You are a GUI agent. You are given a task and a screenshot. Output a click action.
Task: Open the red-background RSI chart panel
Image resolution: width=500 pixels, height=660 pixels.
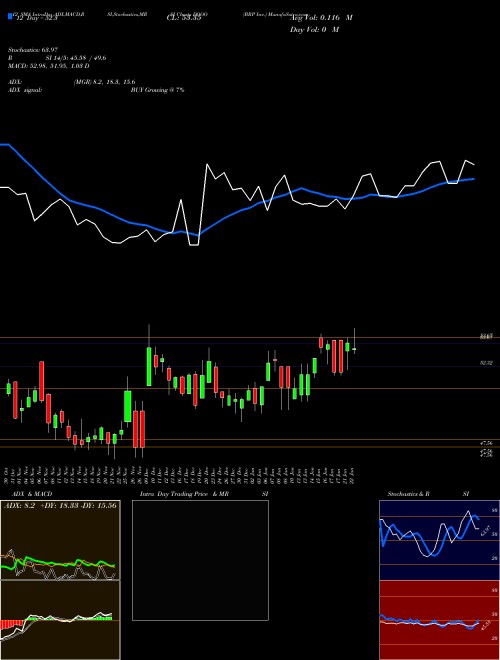pyautogui.click(x=439, y=620)
